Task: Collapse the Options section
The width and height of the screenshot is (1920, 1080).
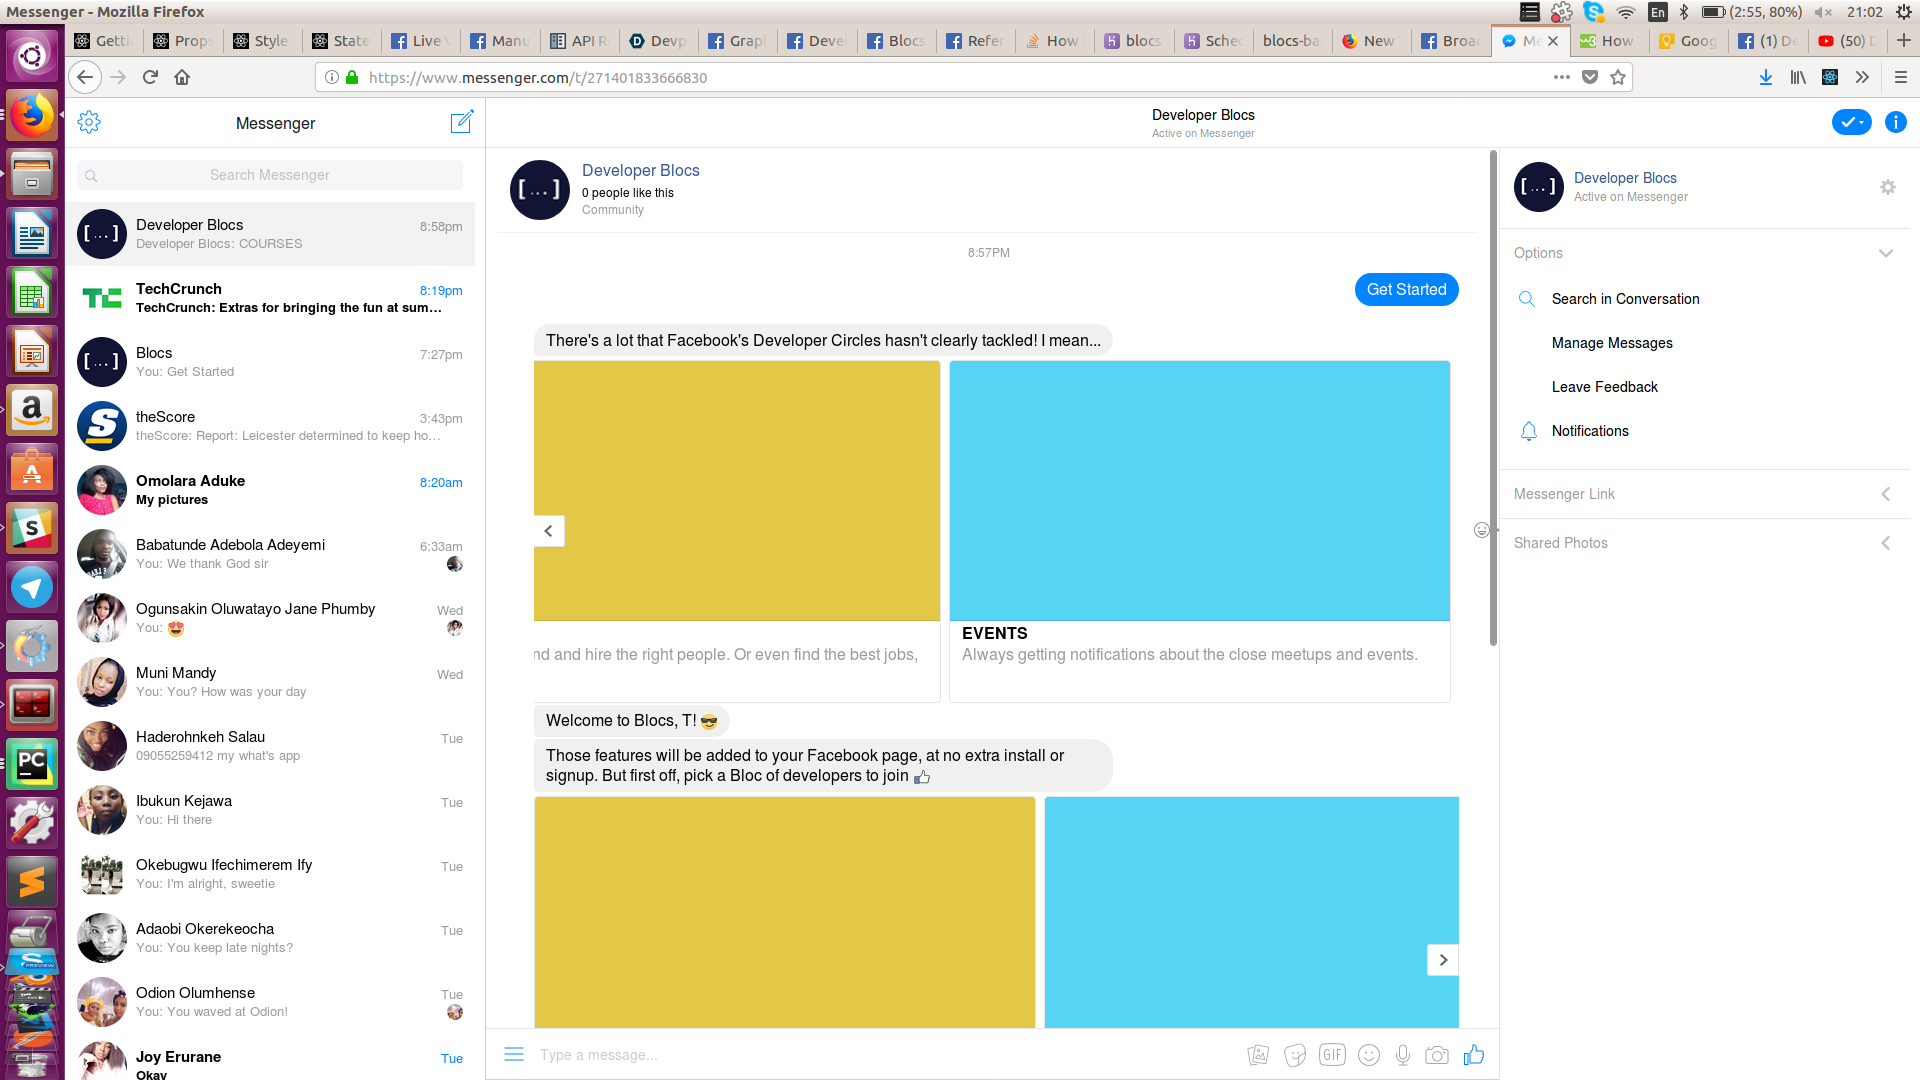Action: (x=1885, y=253)
